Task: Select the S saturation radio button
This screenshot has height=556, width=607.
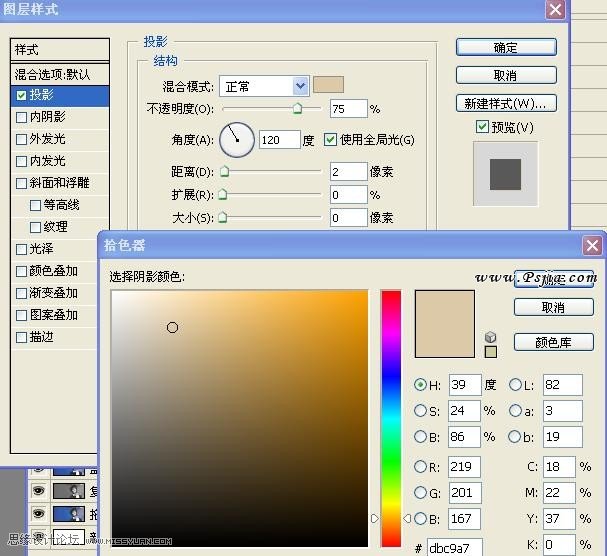Action: 420,410
